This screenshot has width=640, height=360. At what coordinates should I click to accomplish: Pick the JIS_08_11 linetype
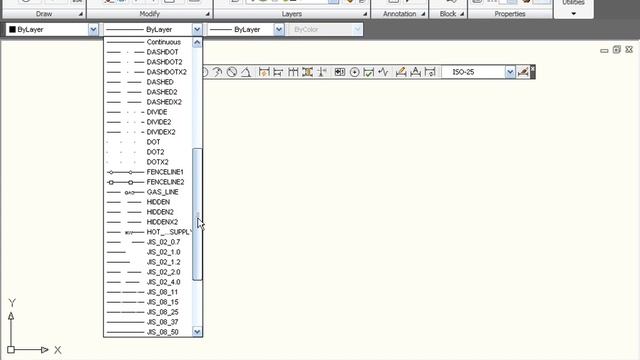148,292
